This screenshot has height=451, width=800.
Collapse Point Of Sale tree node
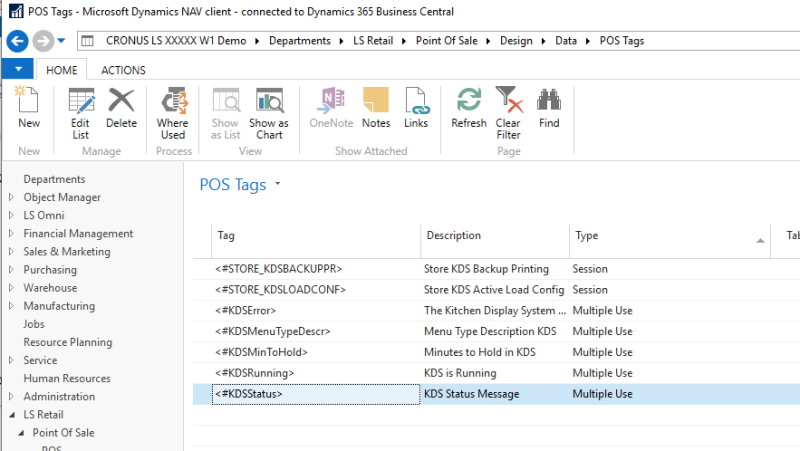tap(21, 433)
